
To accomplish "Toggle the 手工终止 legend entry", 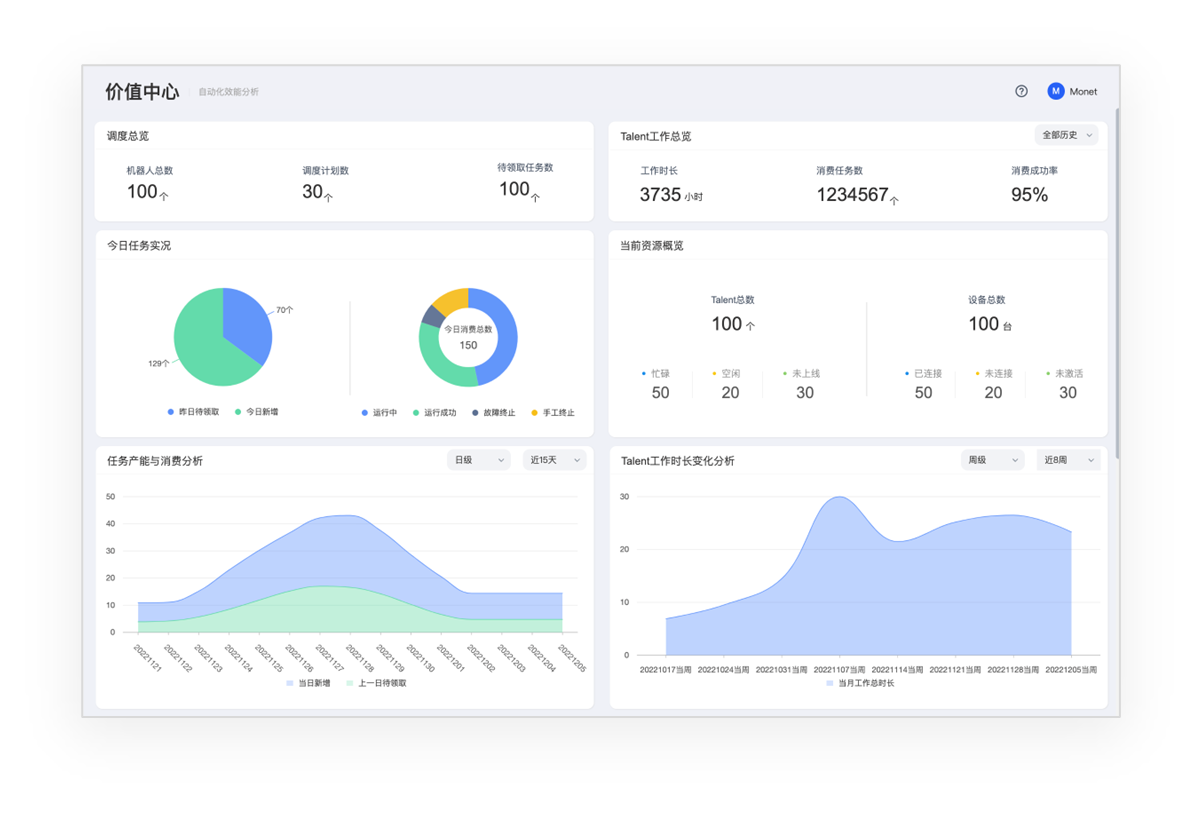I will click(552, 412).
